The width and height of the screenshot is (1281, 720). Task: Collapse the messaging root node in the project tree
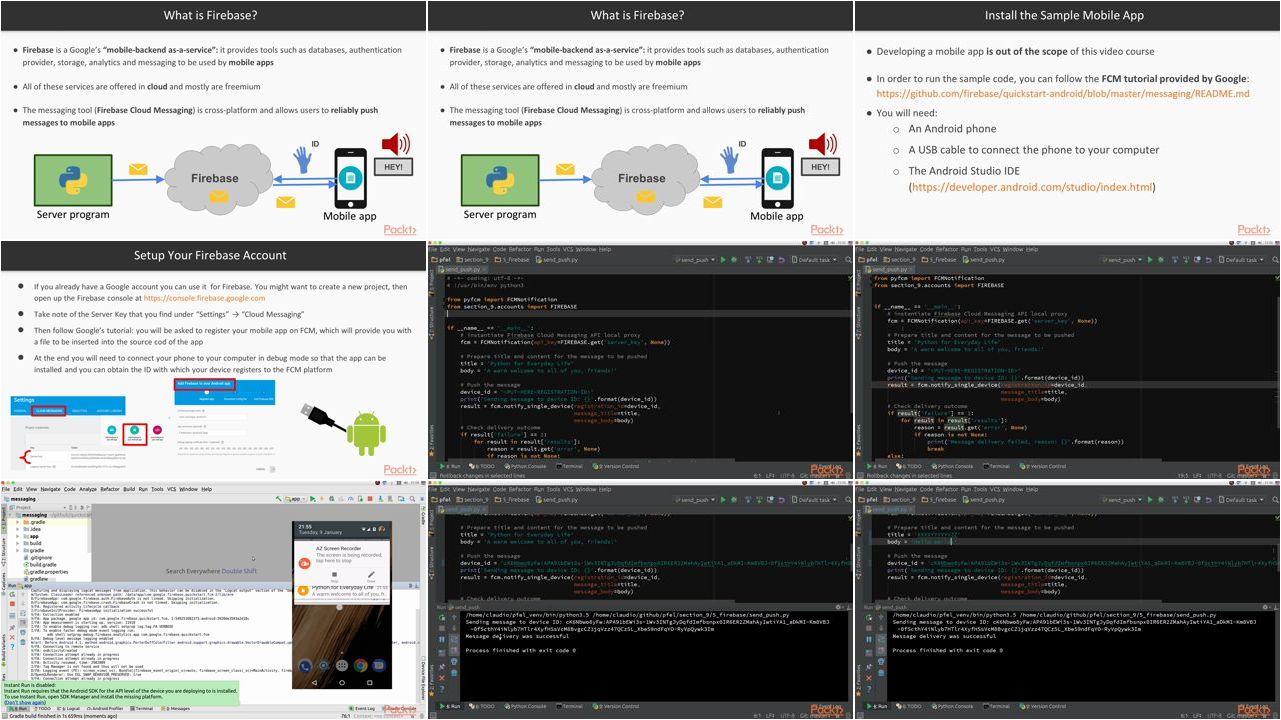[x=10, y=515]
